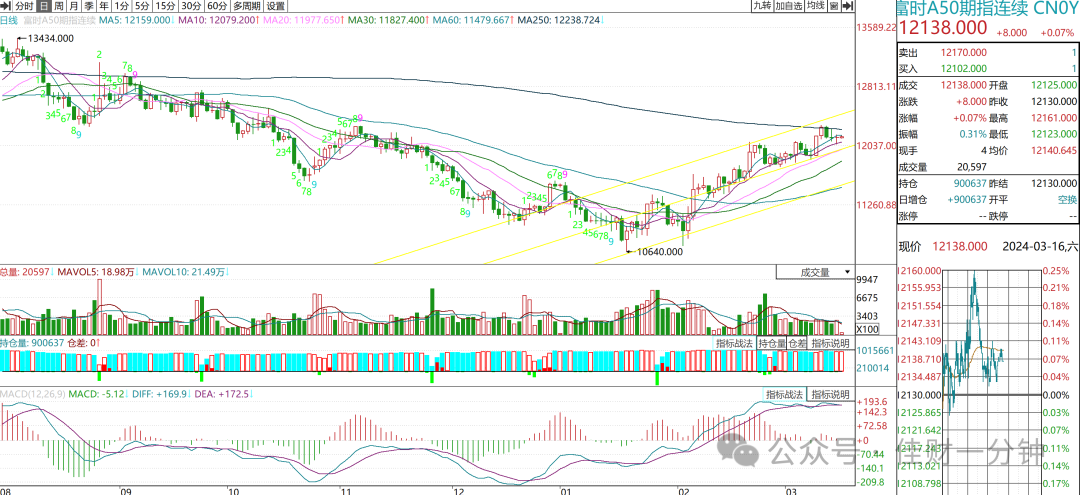This screenshot has height=495, width=1080.
Task: Click the collapse arrow icon left of 分时
Action: click(x=6, y=6)
